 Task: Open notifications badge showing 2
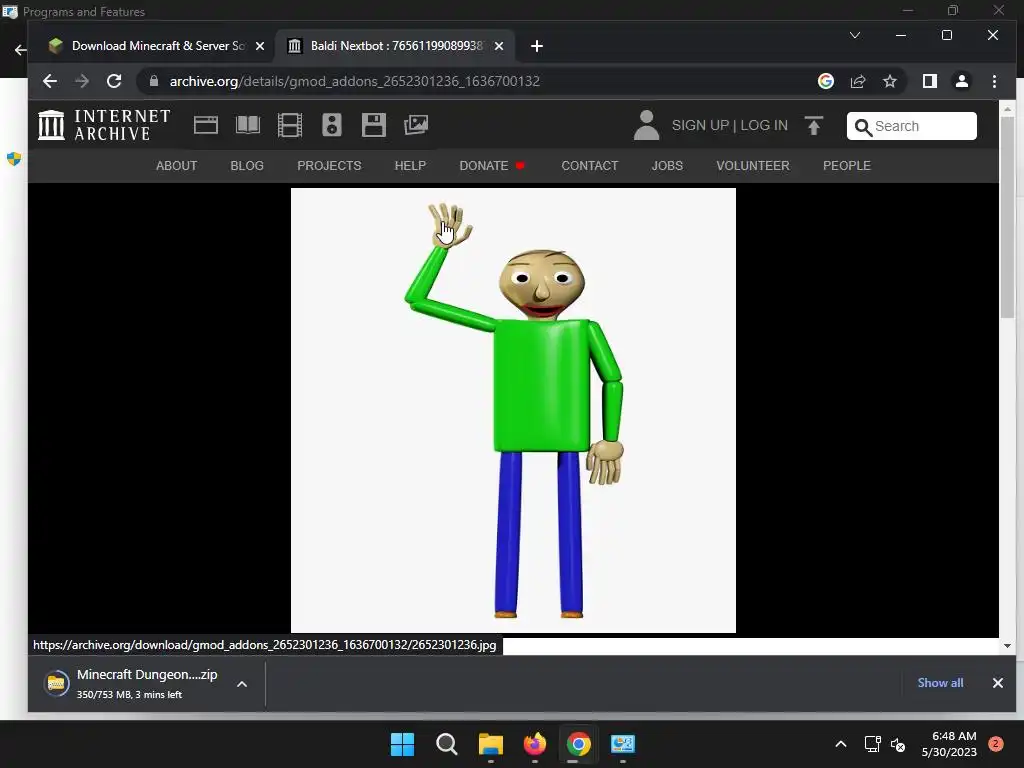996,744
